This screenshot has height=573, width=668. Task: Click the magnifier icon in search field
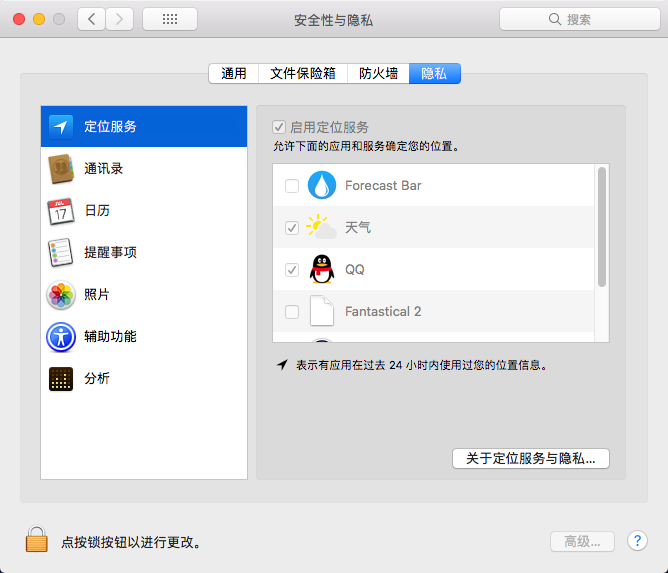554,19
